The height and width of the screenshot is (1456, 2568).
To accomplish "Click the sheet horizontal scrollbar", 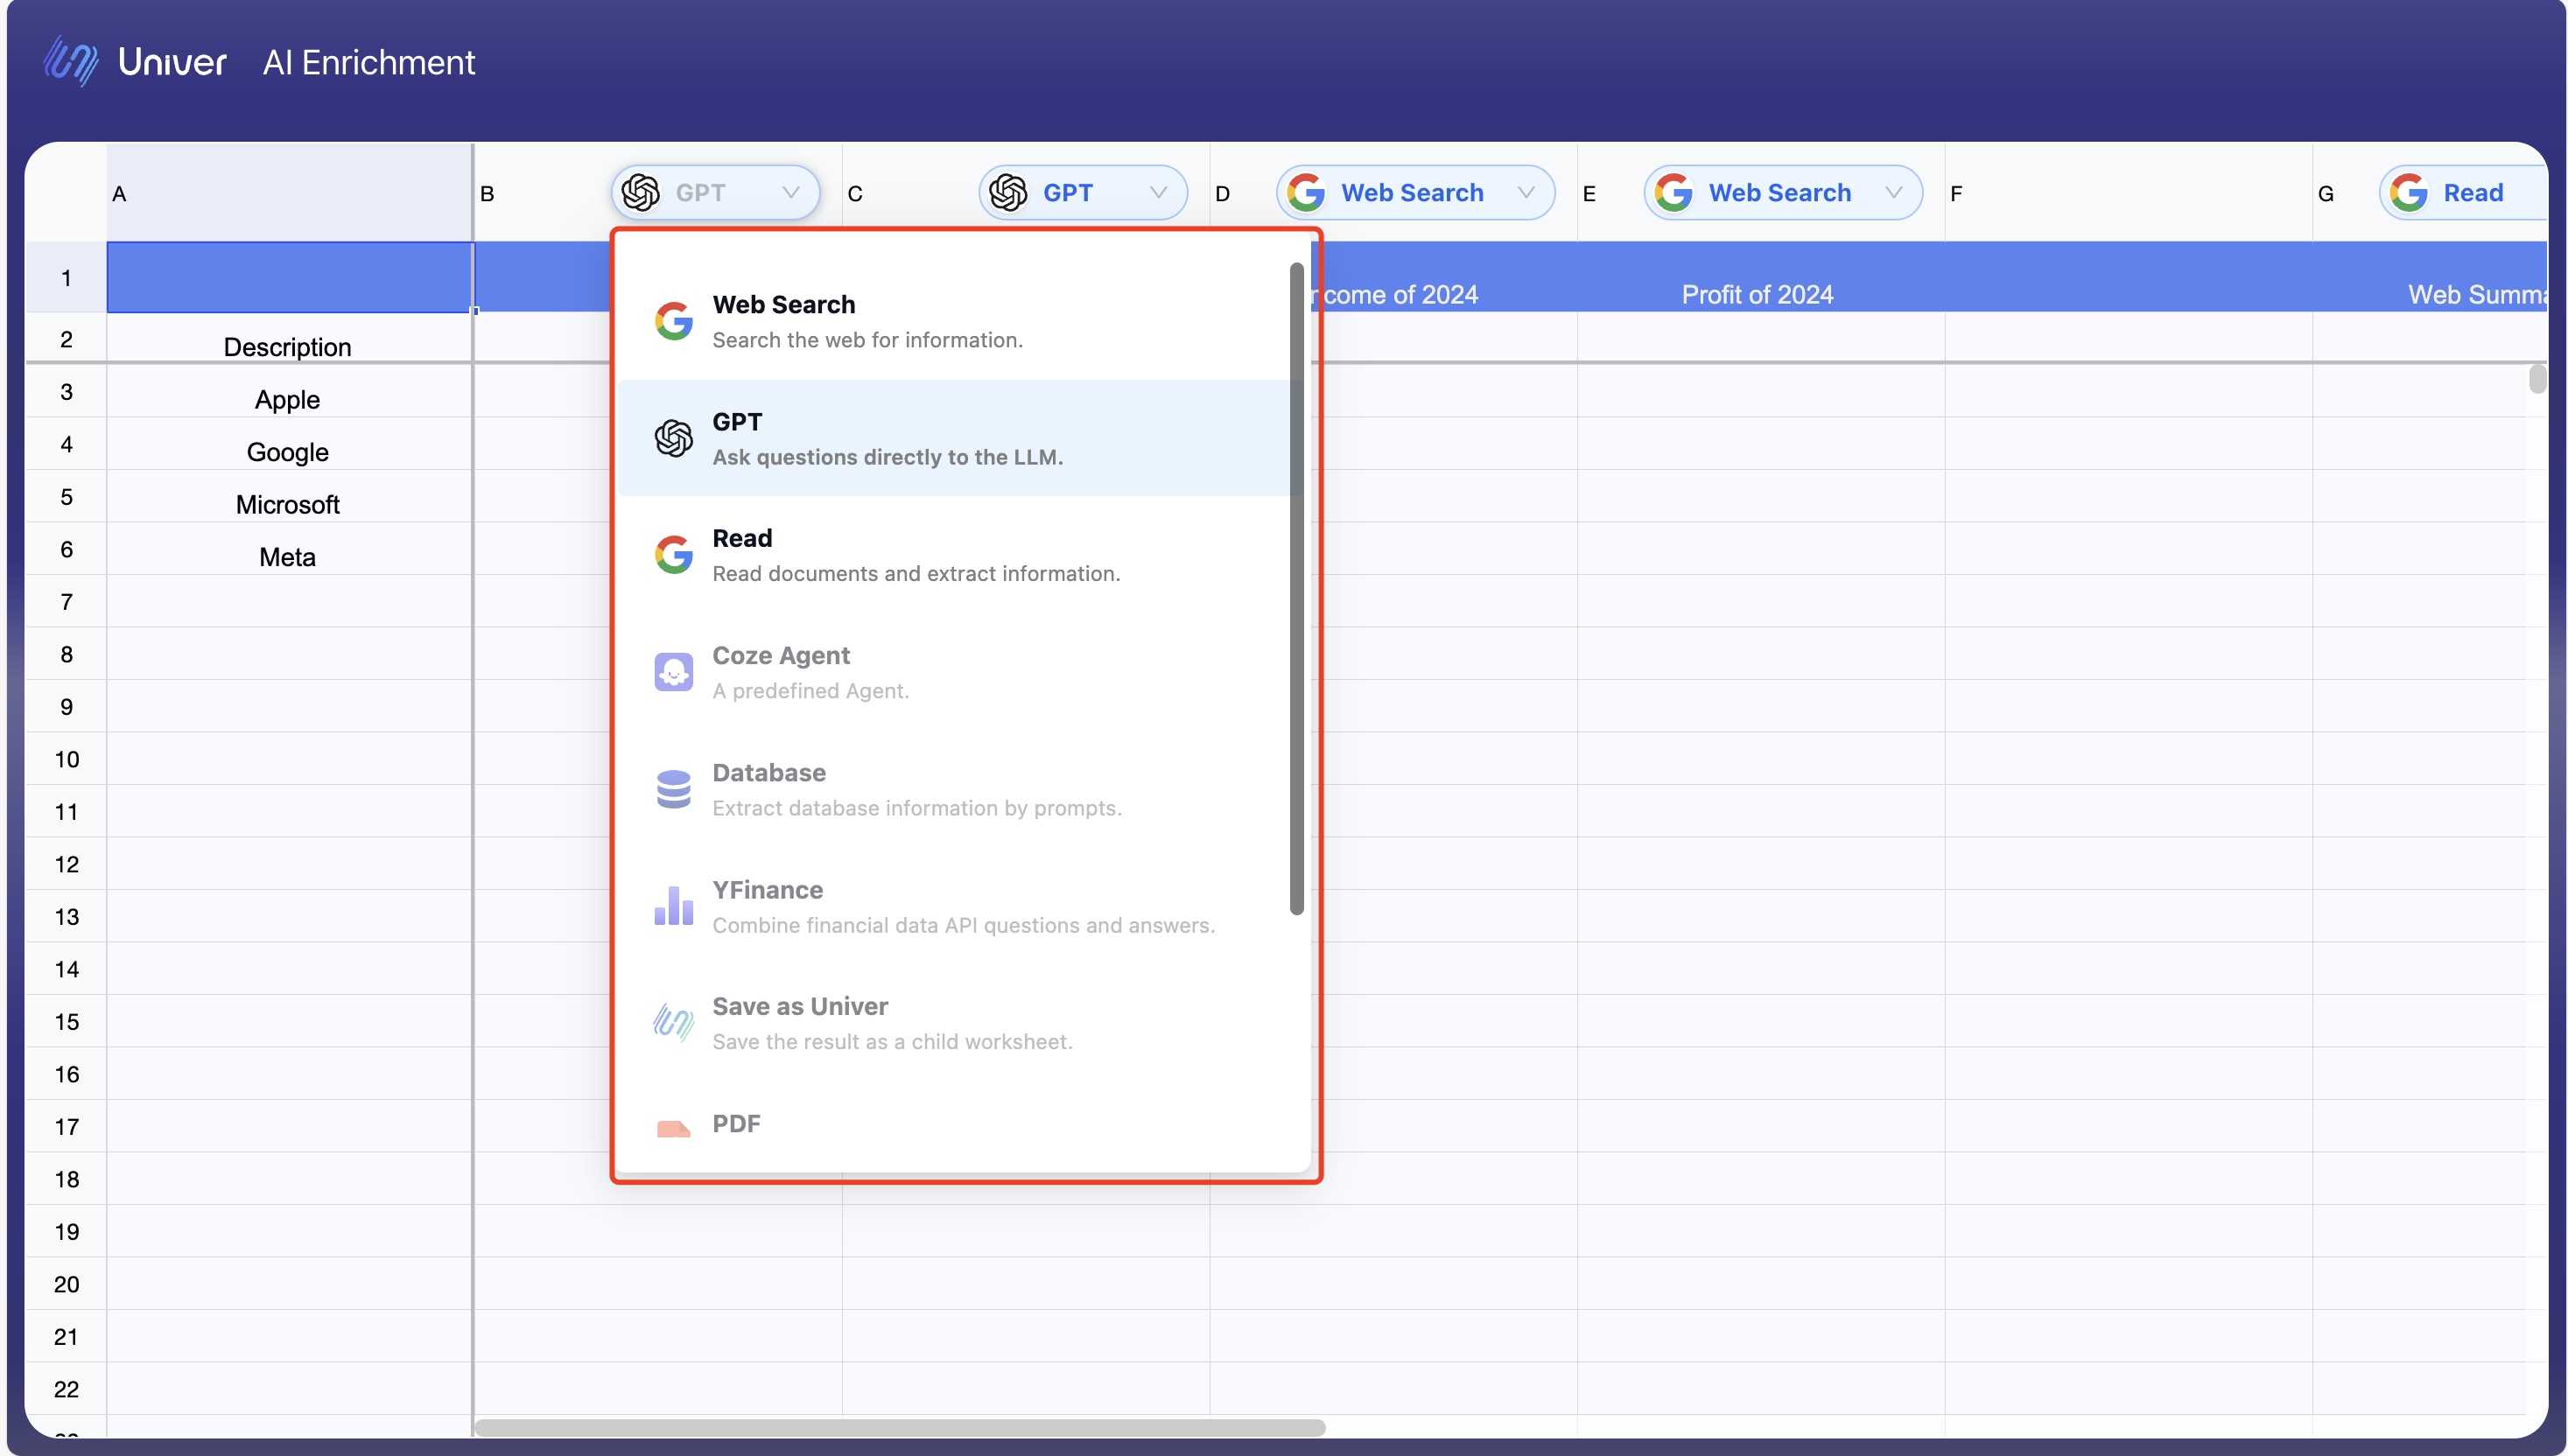I will [x=900, y=1427].
